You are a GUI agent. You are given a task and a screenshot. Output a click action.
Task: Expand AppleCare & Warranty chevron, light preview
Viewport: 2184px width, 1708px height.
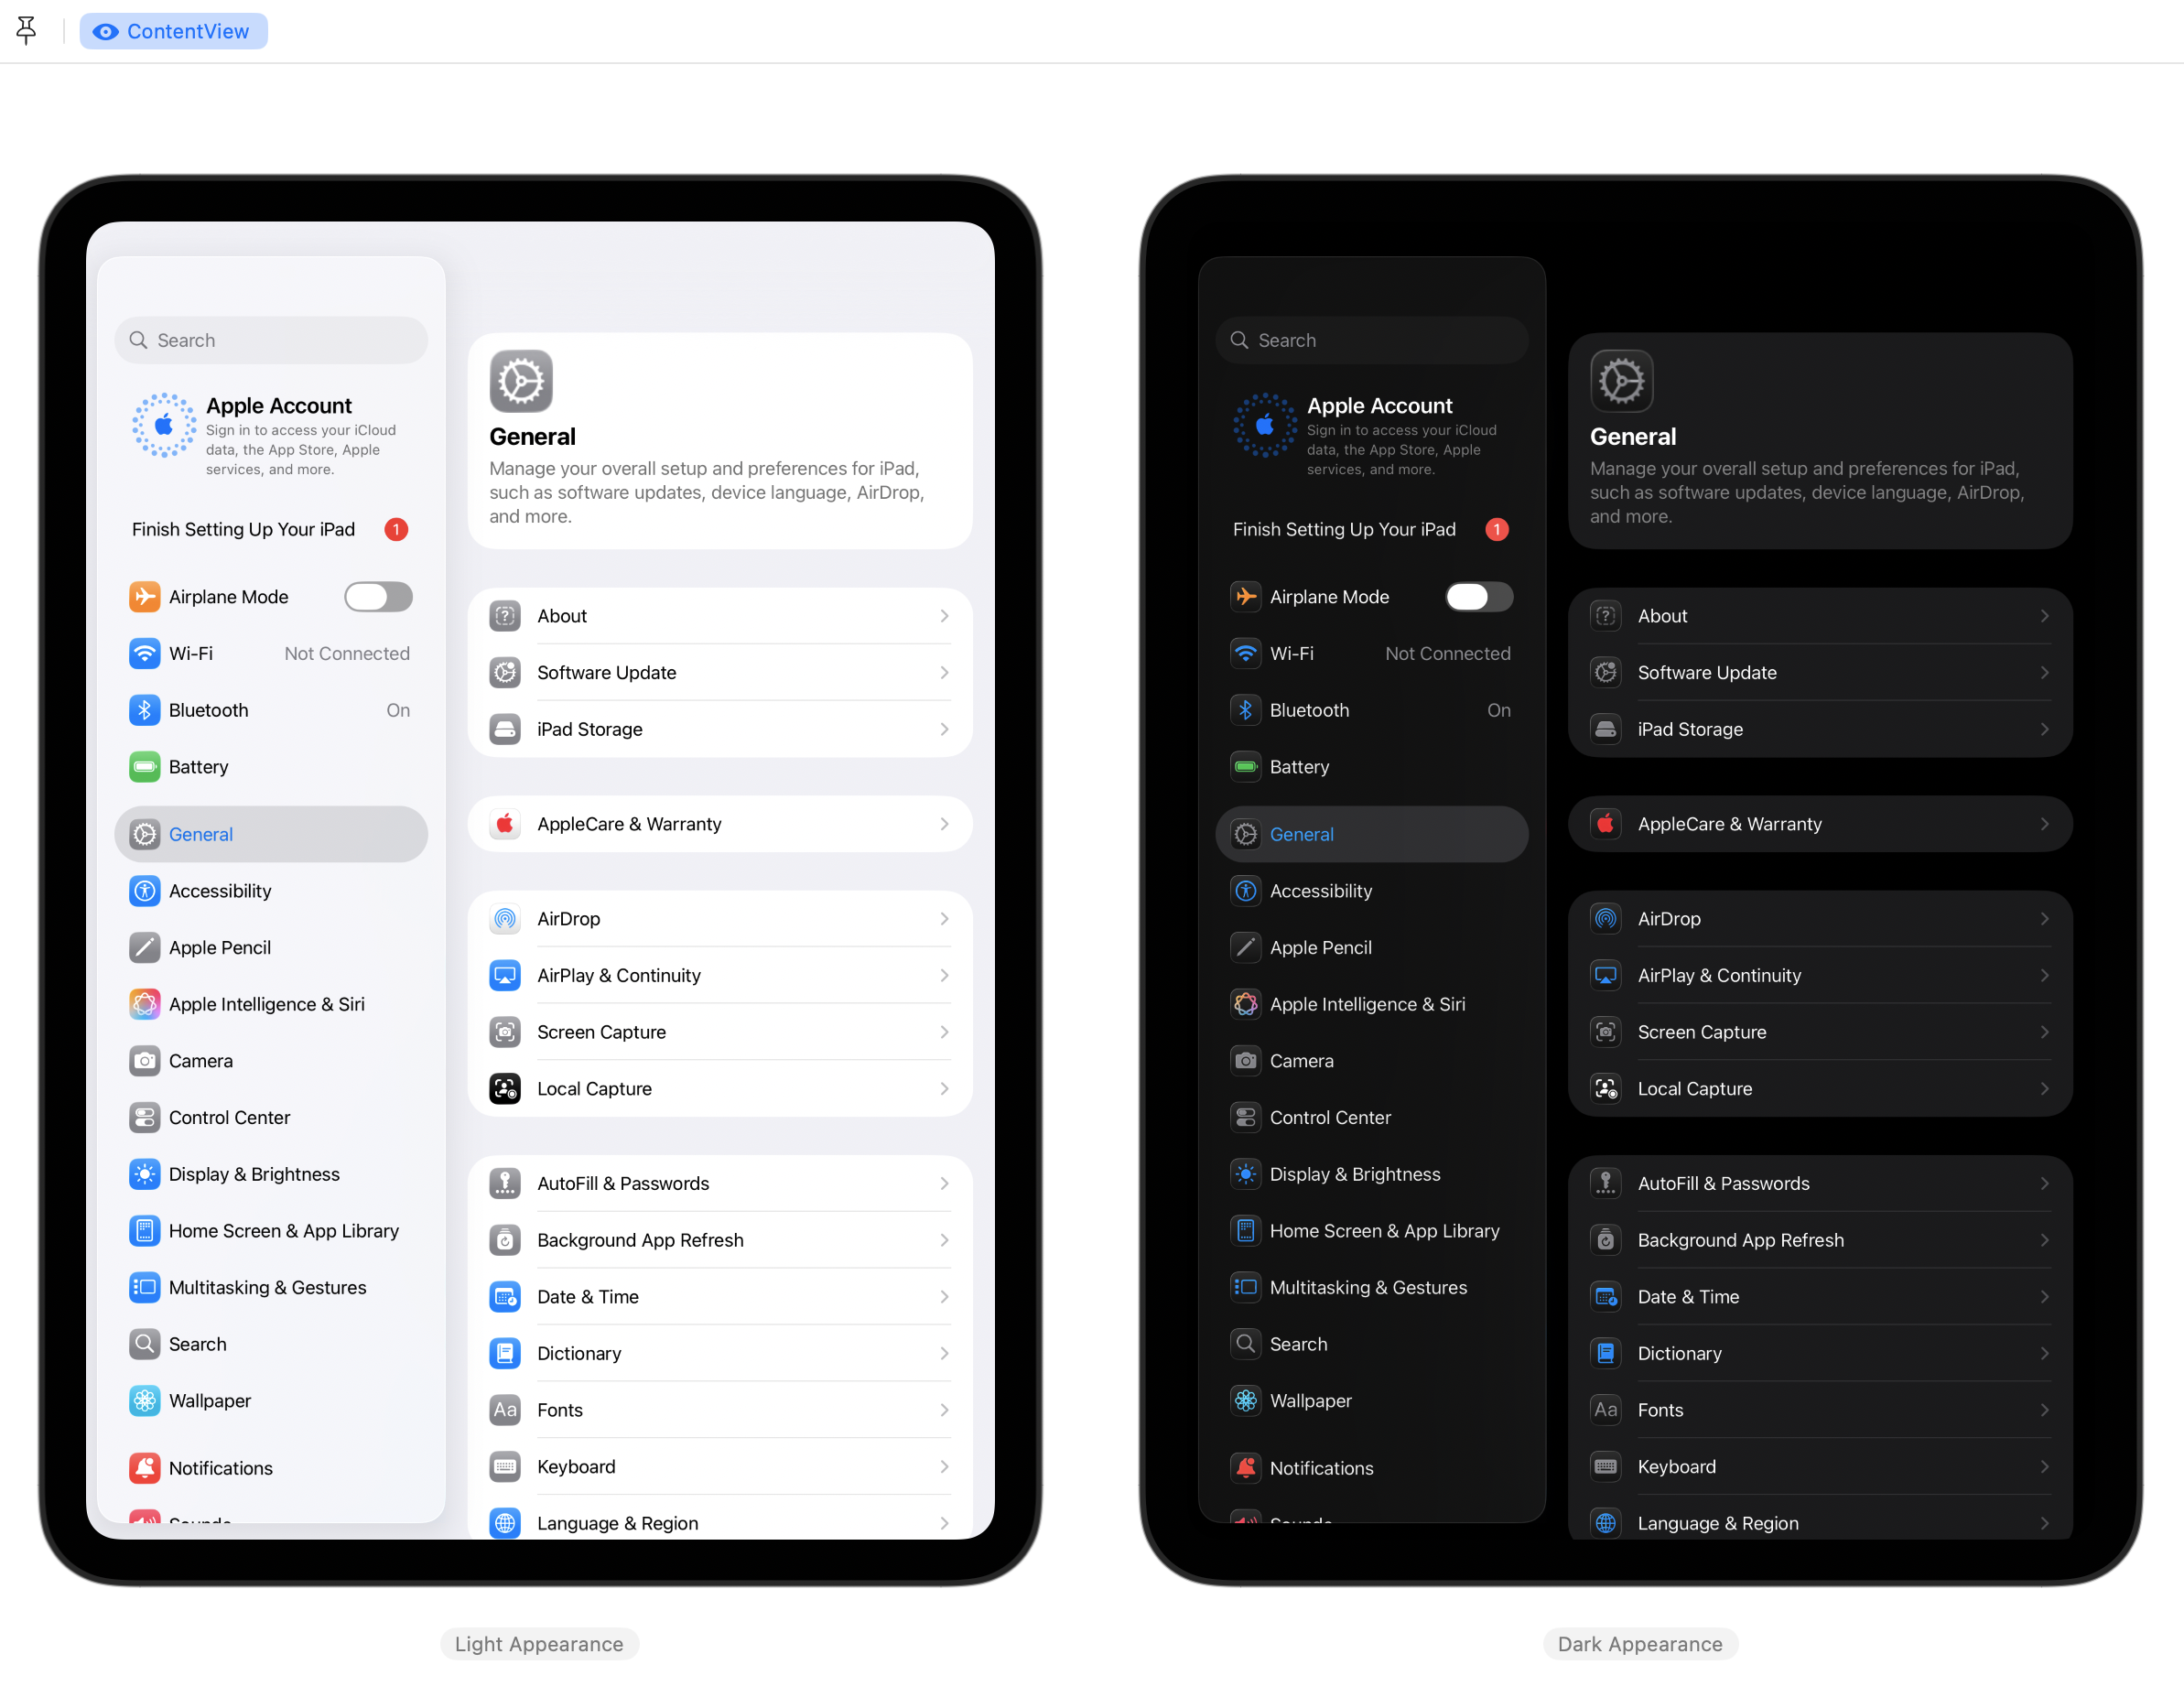944,824
